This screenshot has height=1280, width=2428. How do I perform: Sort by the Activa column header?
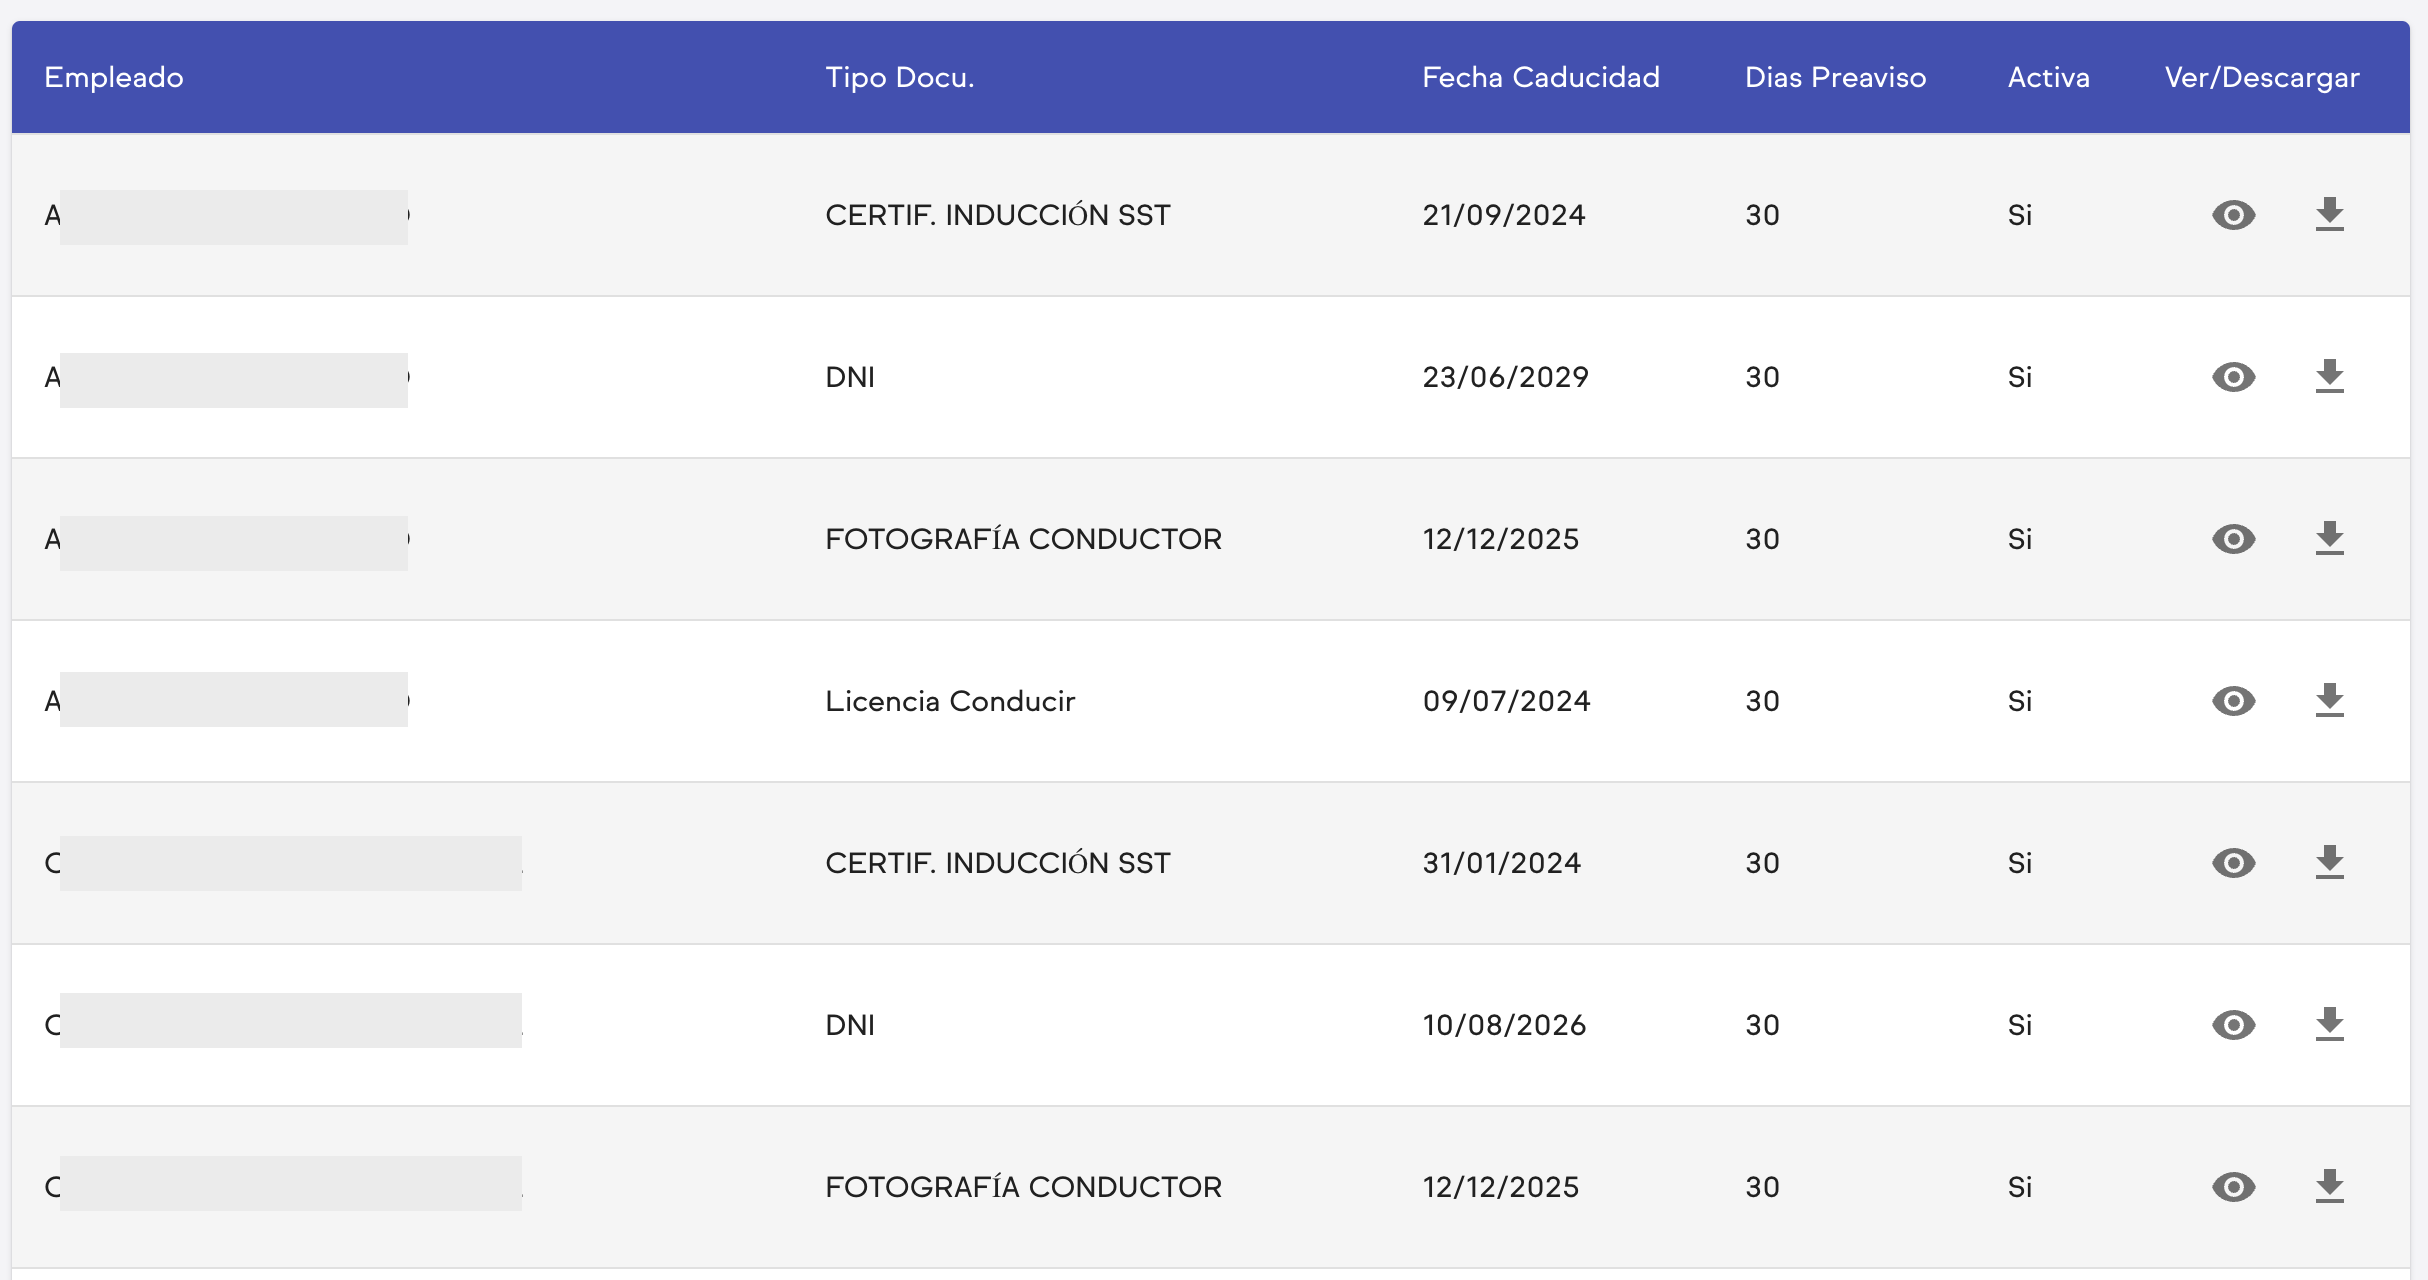[x=2048, y=77]
